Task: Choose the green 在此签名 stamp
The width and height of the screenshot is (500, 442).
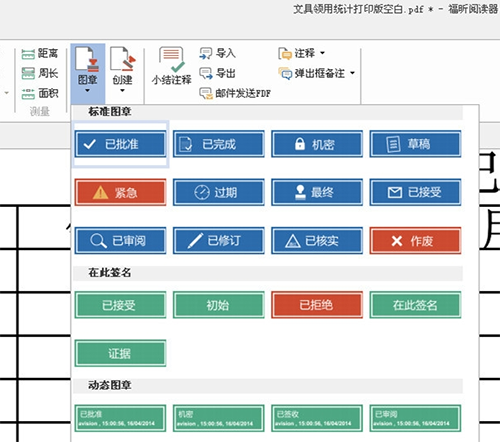Action: [x=415, y=305]
